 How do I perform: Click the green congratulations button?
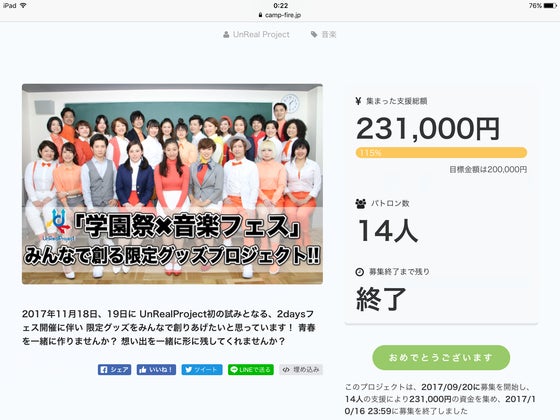pyautogui.click(x=441, y=358)
